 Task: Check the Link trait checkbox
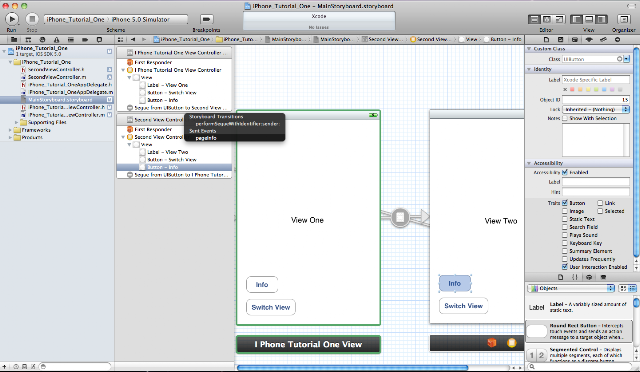click(x=600, y=203)
